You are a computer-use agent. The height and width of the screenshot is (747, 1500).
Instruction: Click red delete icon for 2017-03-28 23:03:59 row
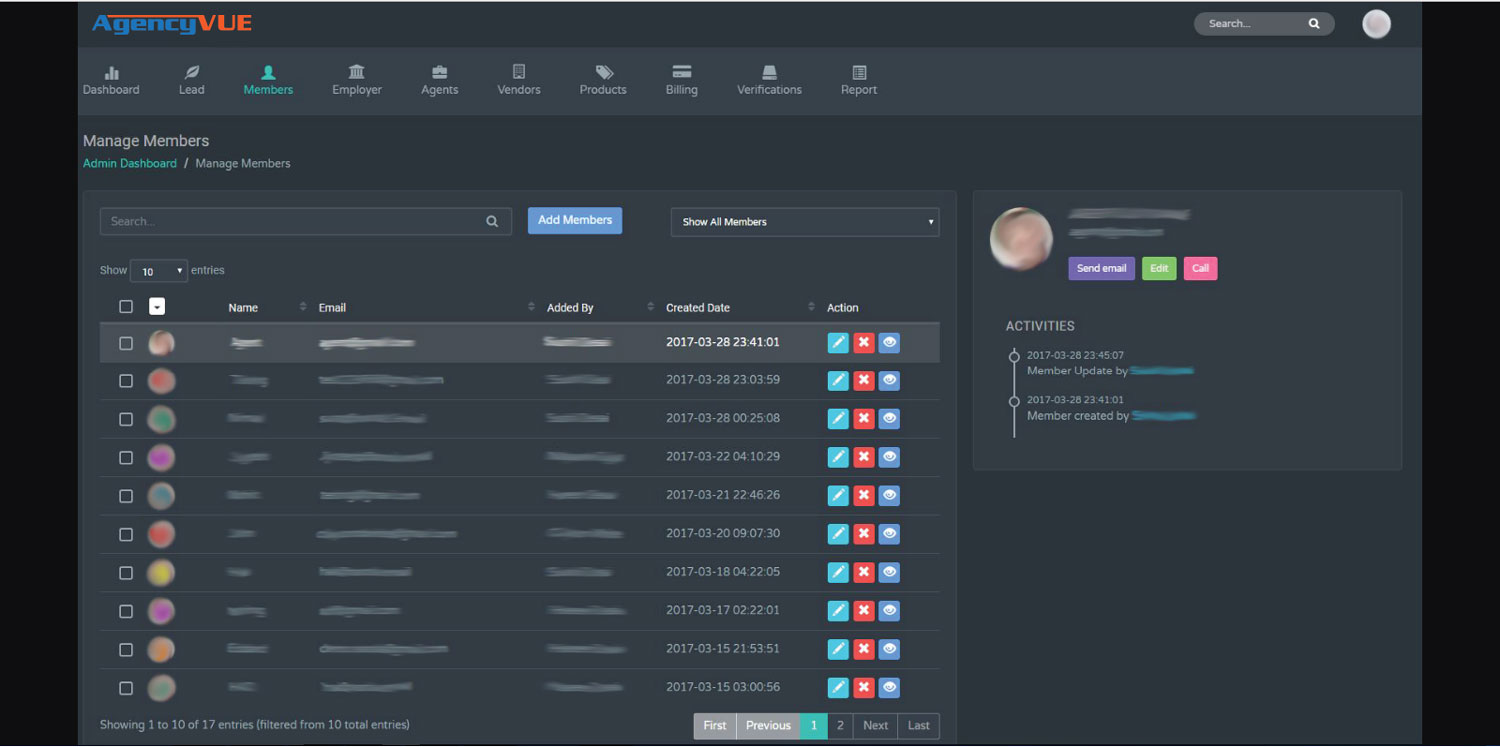click(x=864, y=381)
